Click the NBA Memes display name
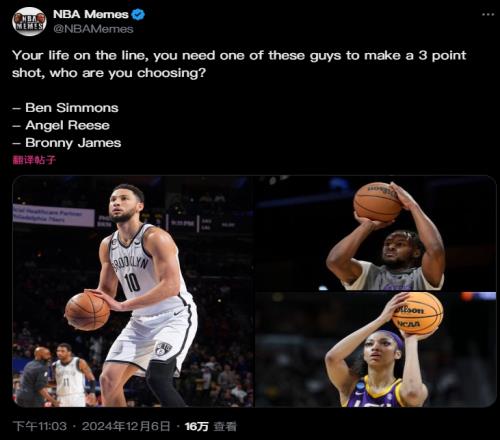This screenshot has height=440, width=500. click(90, 14)
